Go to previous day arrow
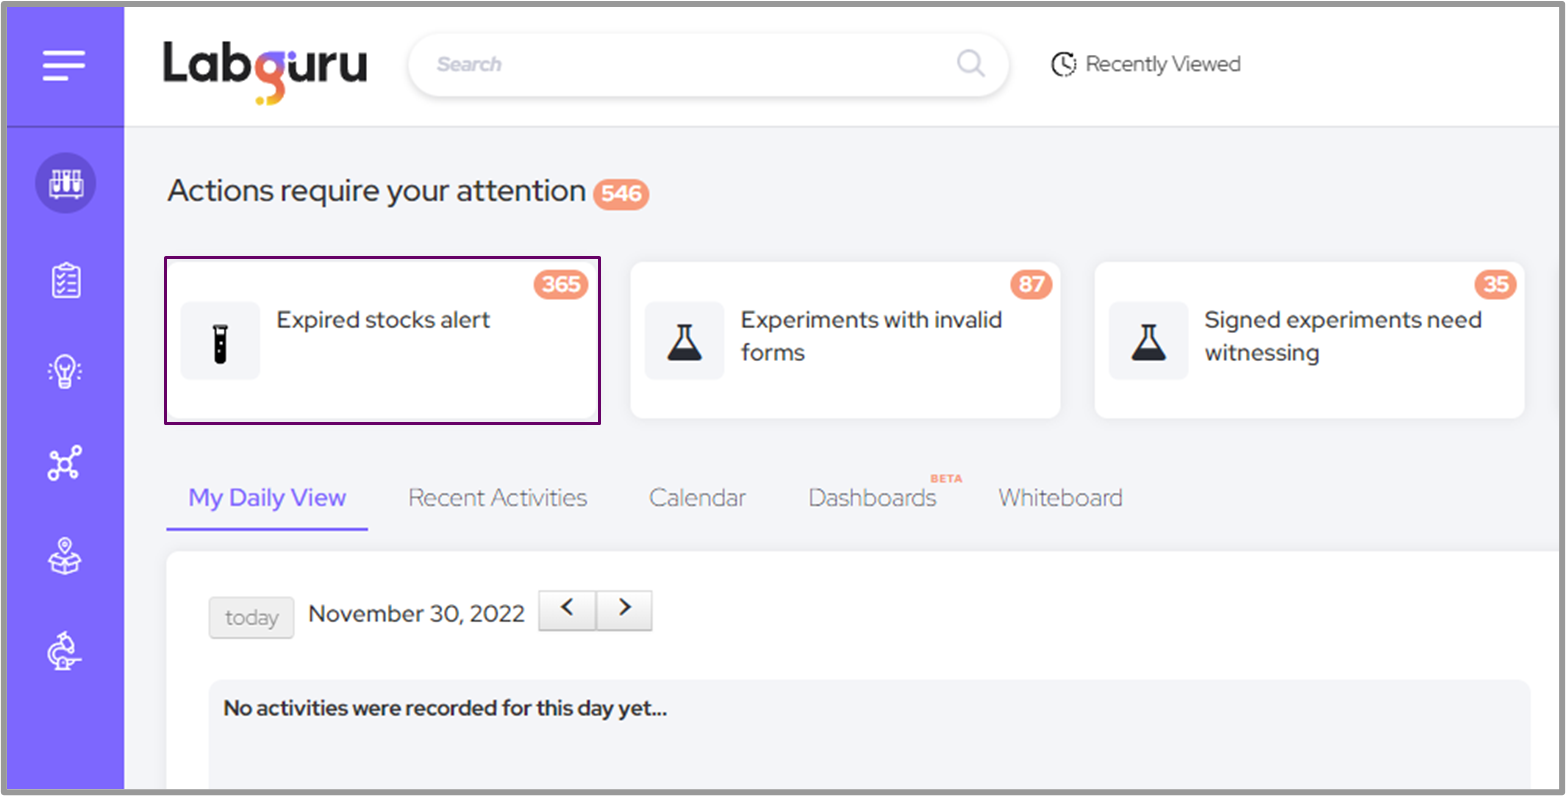This screenshot has width=1566, height=796. 567,610
